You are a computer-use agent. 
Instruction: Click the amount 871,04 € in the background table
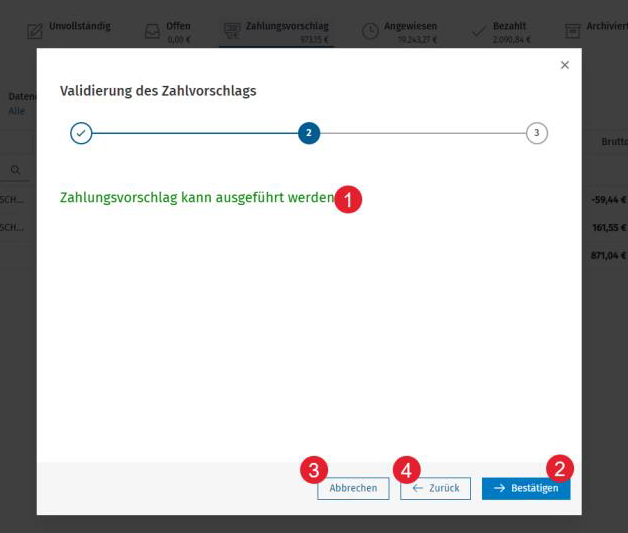[608, 255]
